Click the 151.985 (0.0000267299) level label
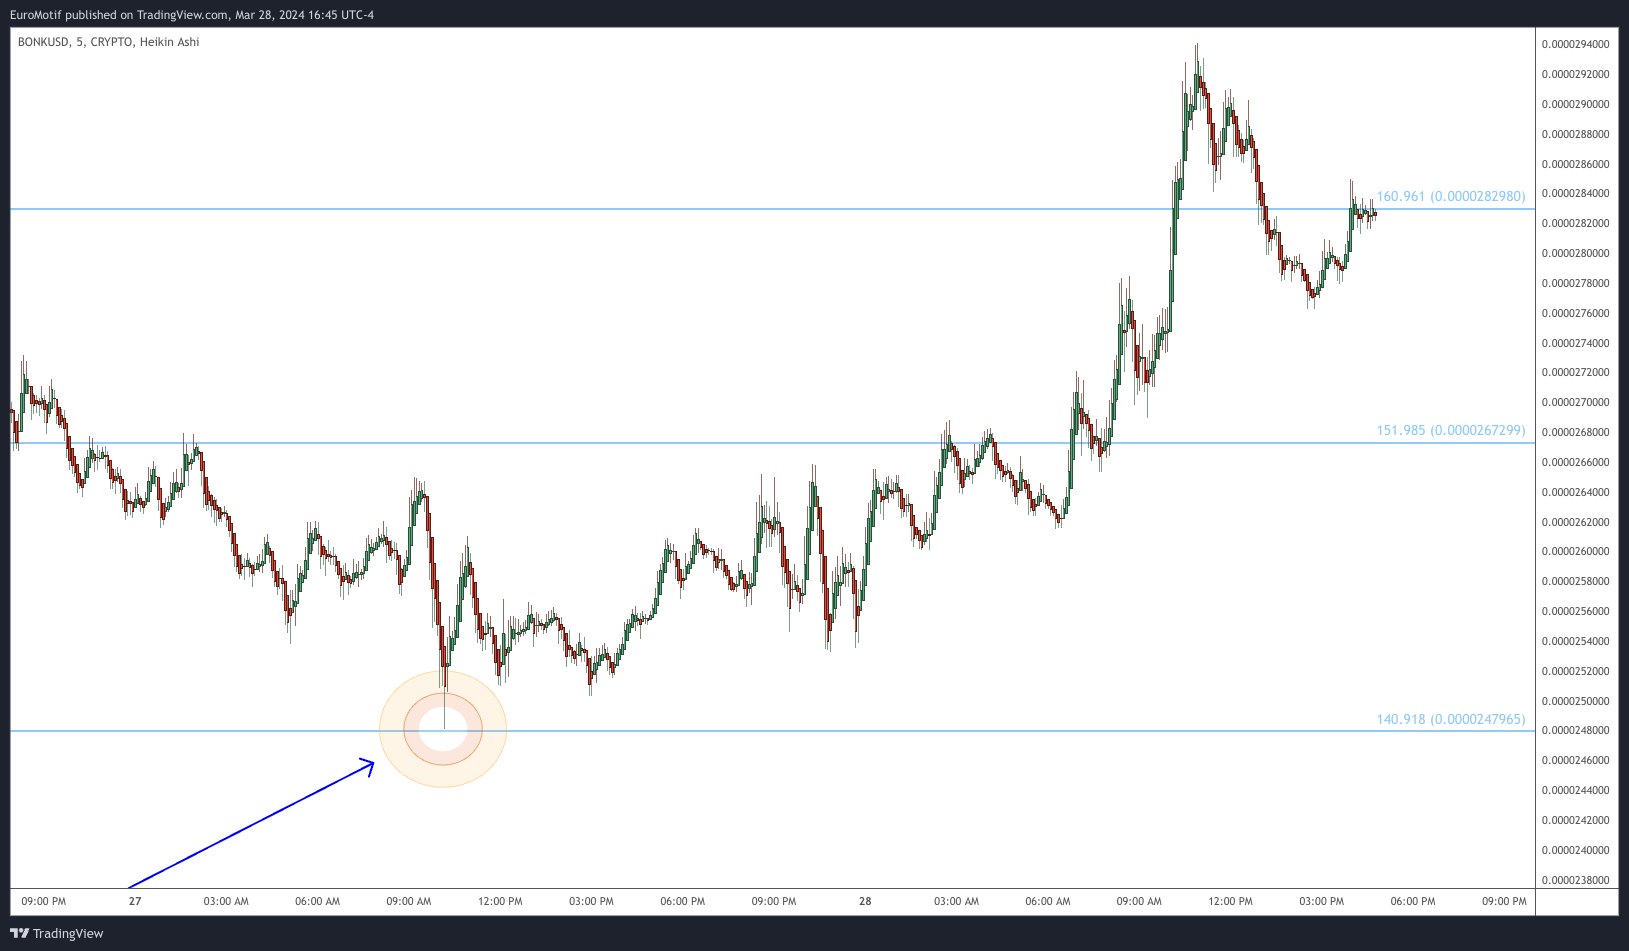This screenshot has height=951, width=1629. point(1451,430)
